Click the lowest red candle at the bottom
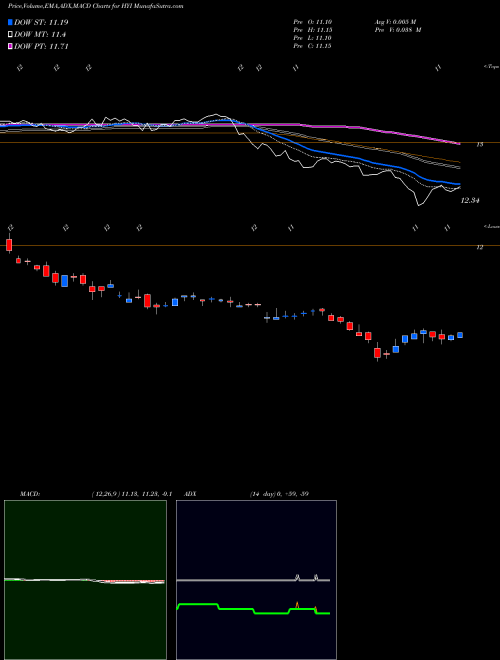This screenshot has height=660, width=500. pyautogui.click(x=378, y=353)
